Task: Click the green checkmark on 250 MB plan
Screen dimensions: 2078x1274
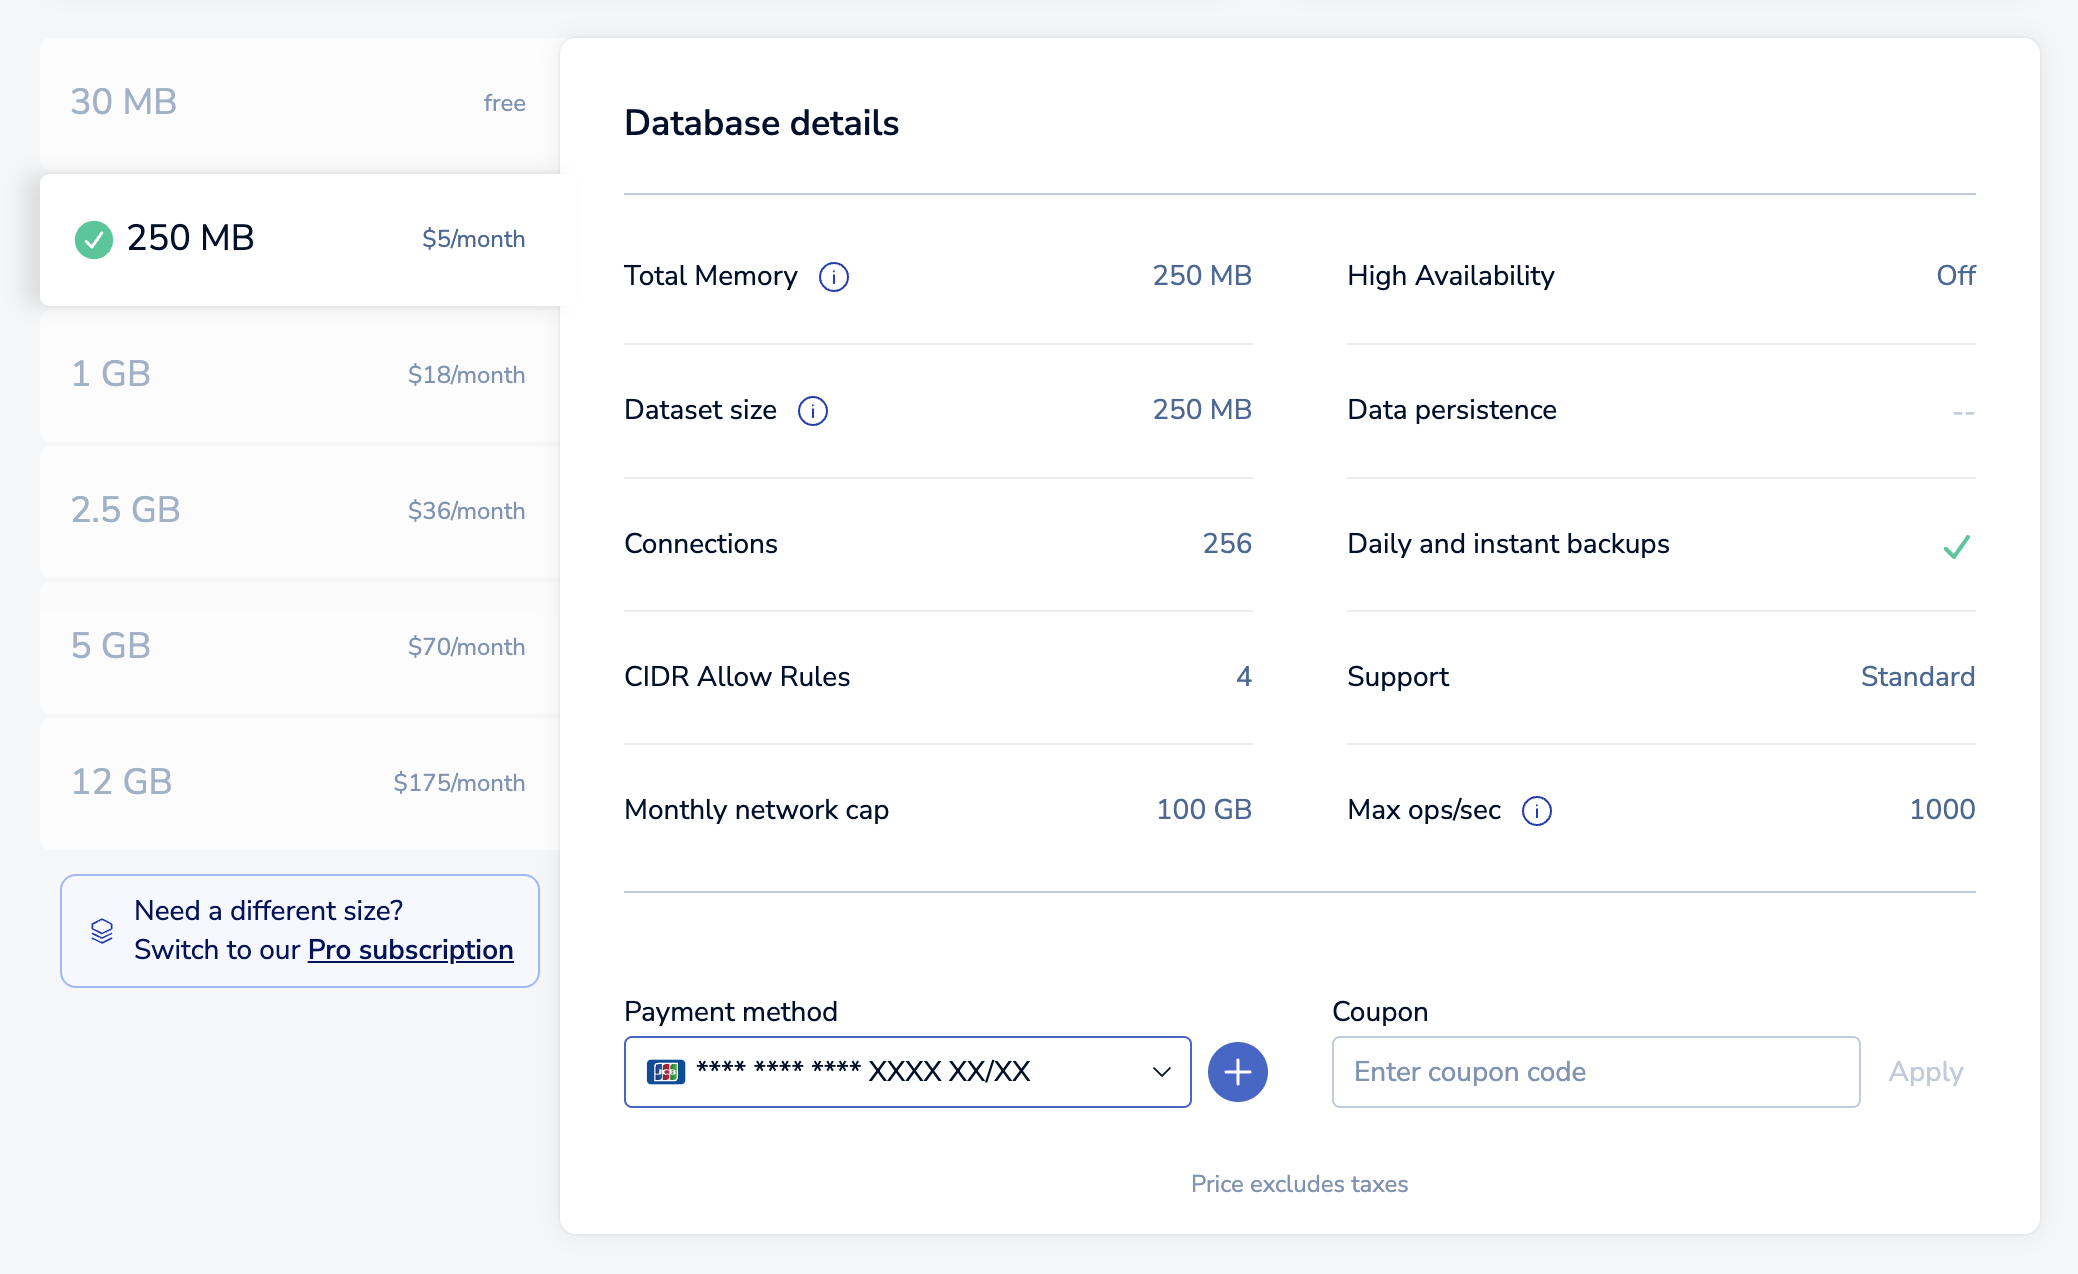Action: pyautogui.click(x=94, y=239)
